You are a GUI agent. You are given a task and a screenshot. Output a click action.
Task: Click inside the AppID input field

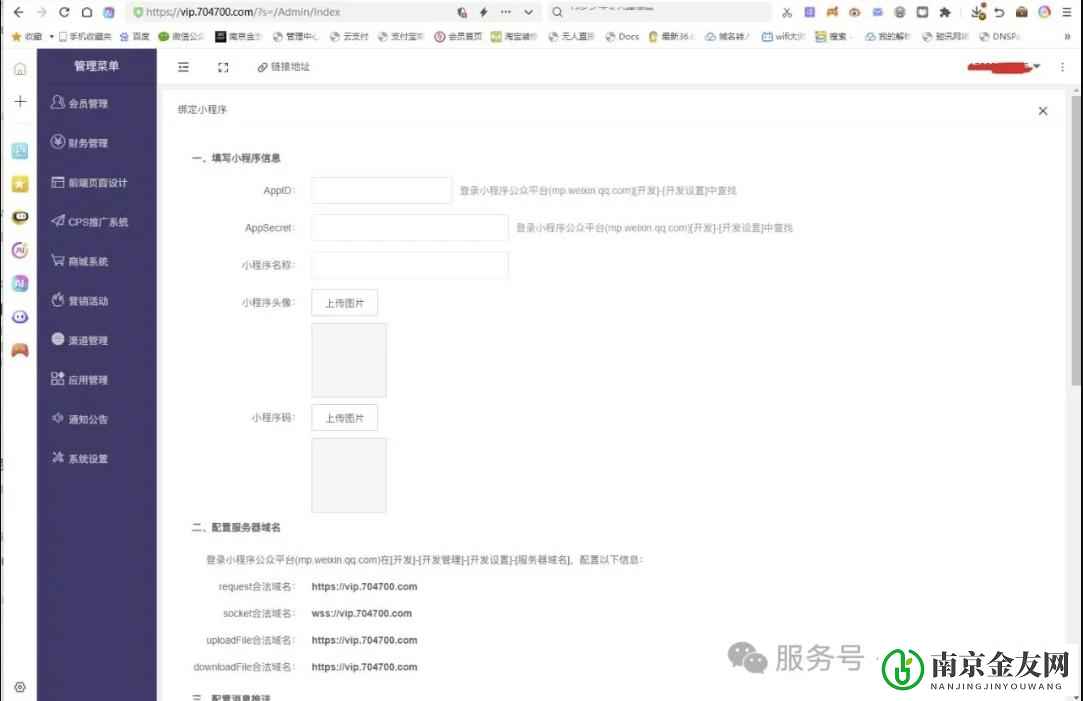378,189
